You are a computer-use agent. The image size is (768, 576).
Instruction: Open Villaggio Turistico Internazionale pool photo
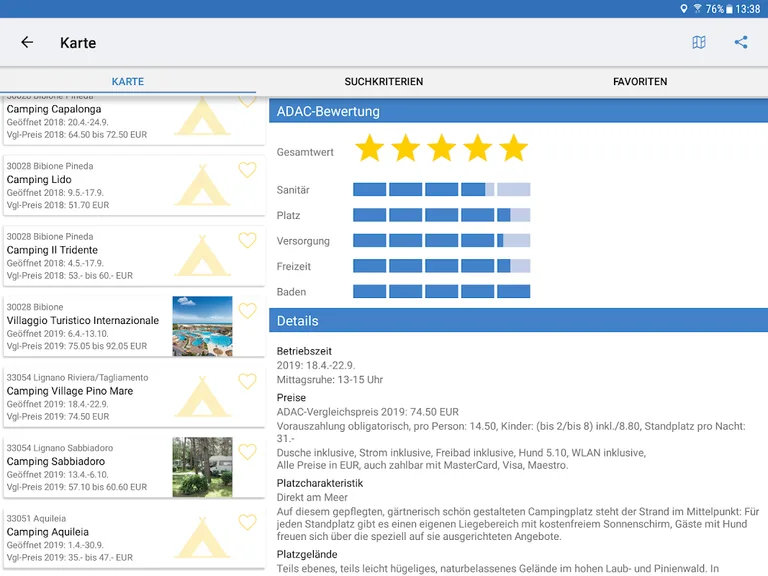click(202, 326)
